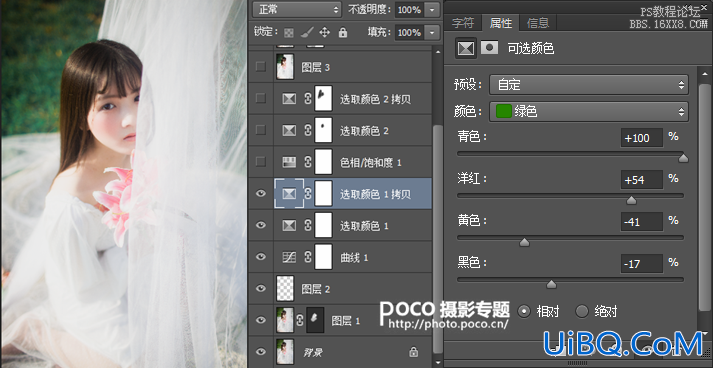713x368 pixels.
Task: Open the 填充 fill dropdown arrow
Action: 432,32
